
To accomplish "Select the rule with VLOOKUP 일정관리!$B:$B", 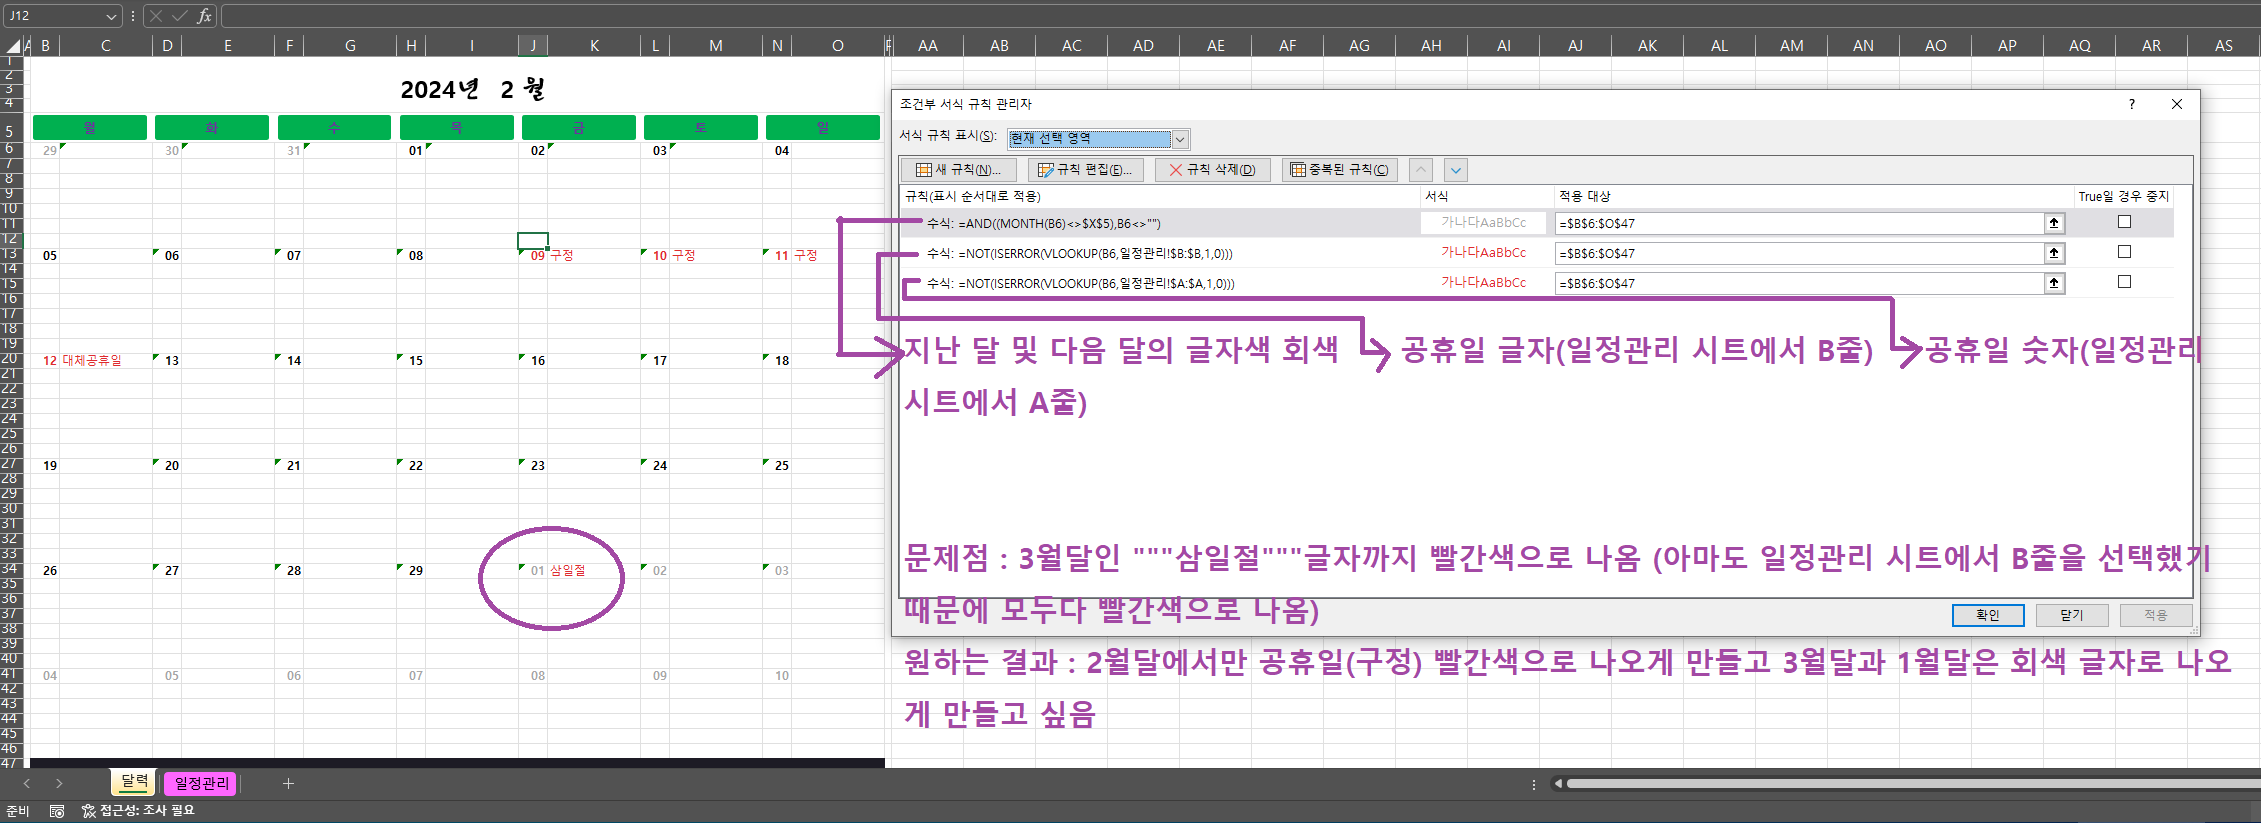I will pos(1080,254).
